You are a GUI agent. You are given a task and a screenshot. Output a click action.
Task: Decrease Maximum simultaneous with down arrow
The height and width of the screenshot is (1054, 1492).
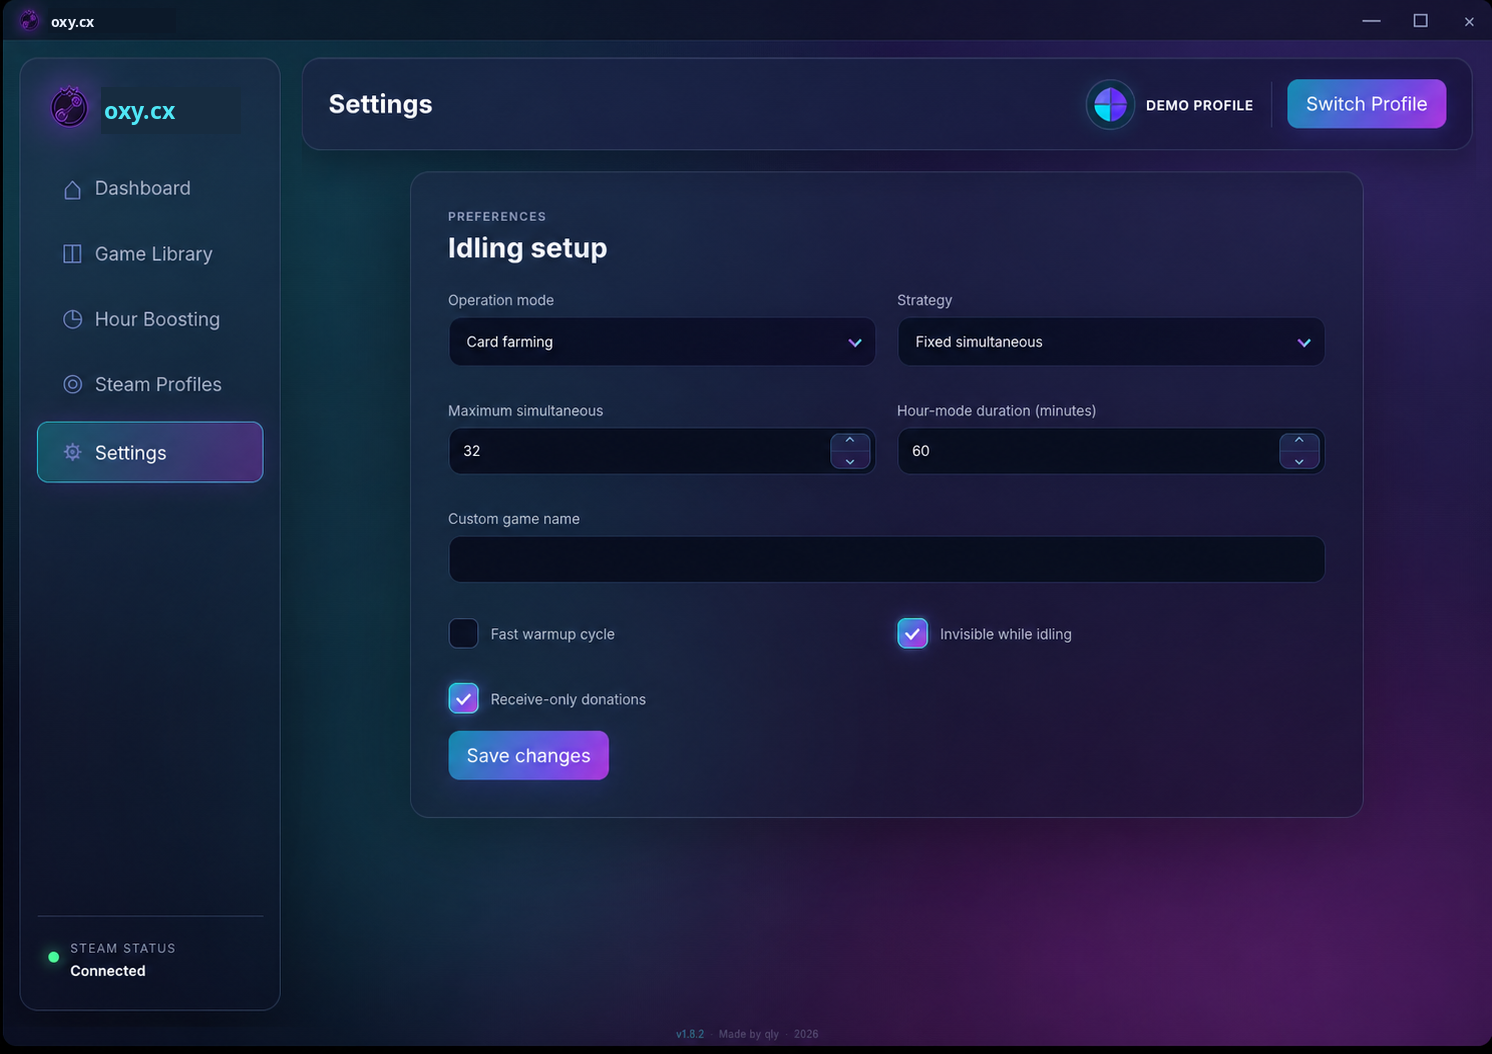coord(850,461)
